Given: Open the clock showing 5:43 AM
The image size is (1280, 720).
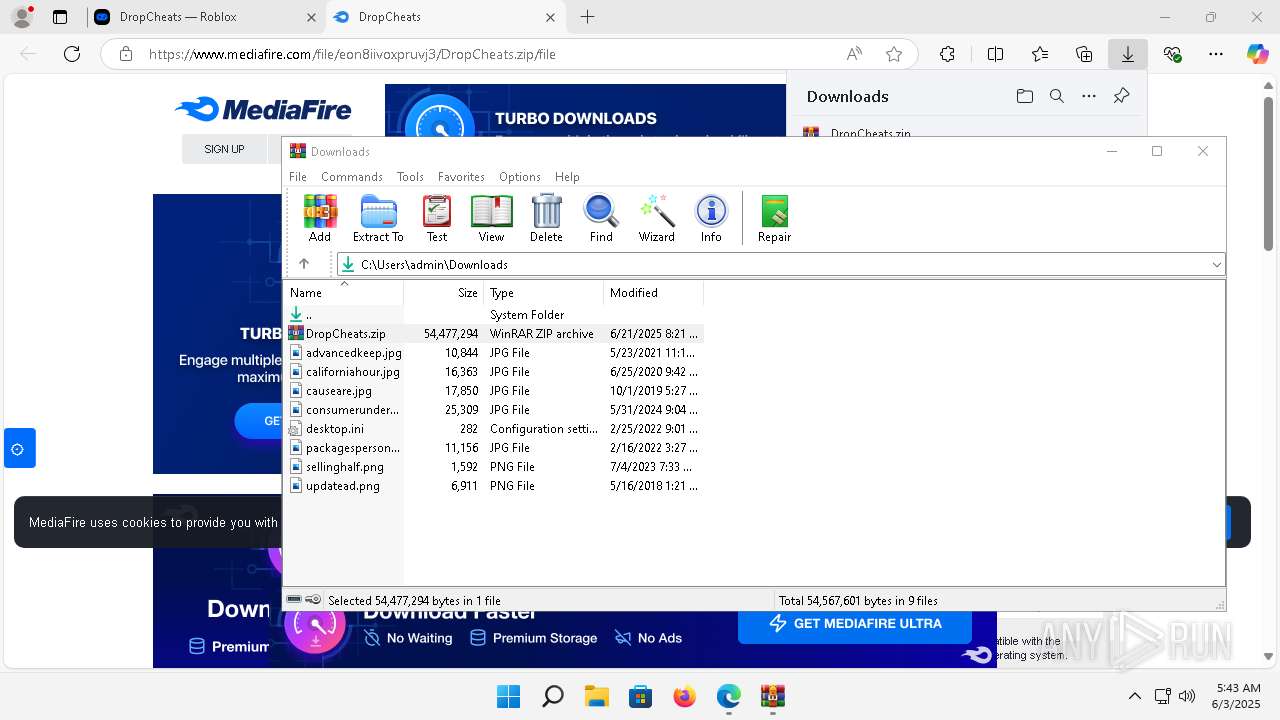Looking at the screenshot, I should pos(1238,696).
